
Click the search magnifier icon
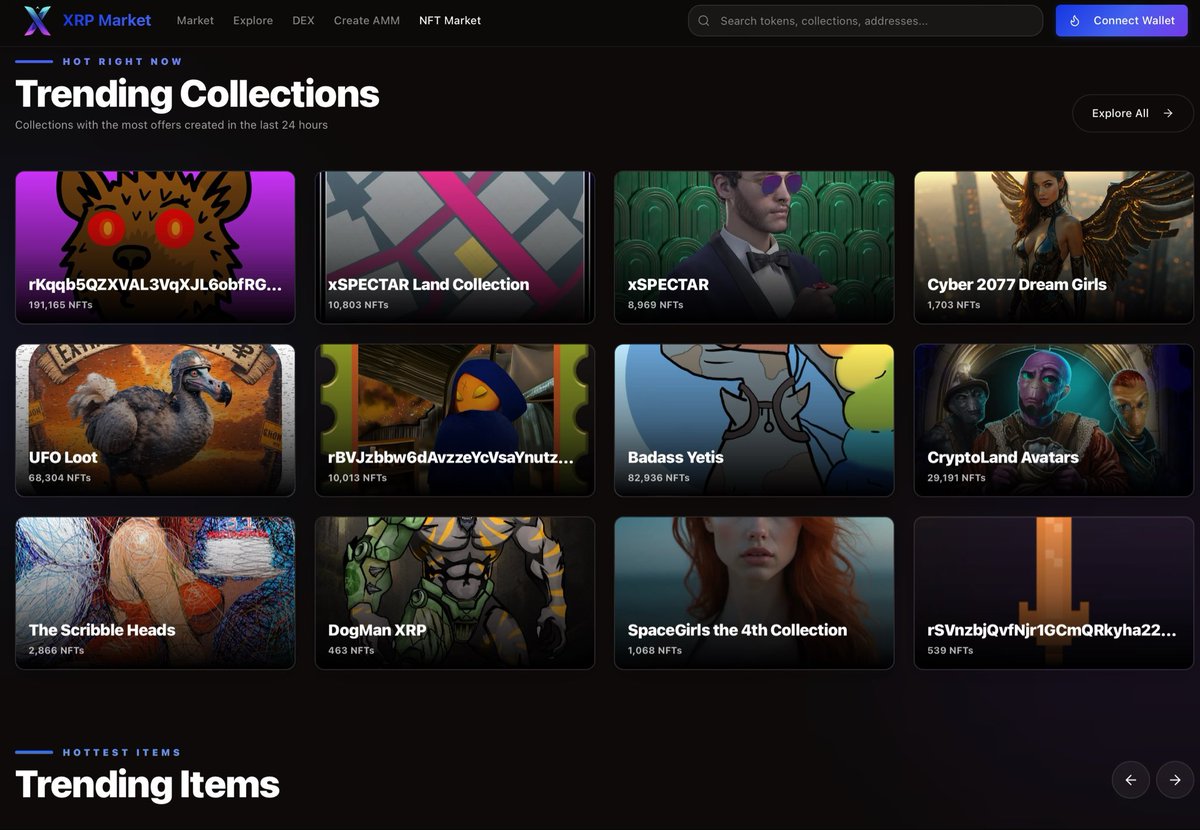pos(704,20)
